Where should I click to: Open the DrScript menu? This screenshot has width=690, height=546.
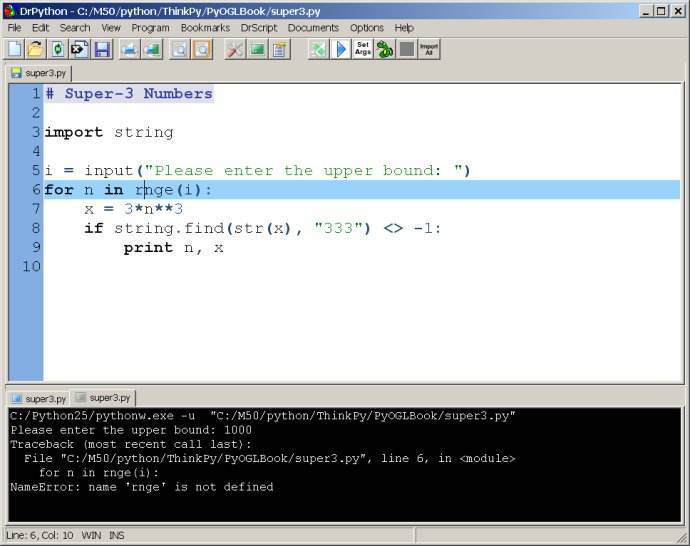pos(259,28)
